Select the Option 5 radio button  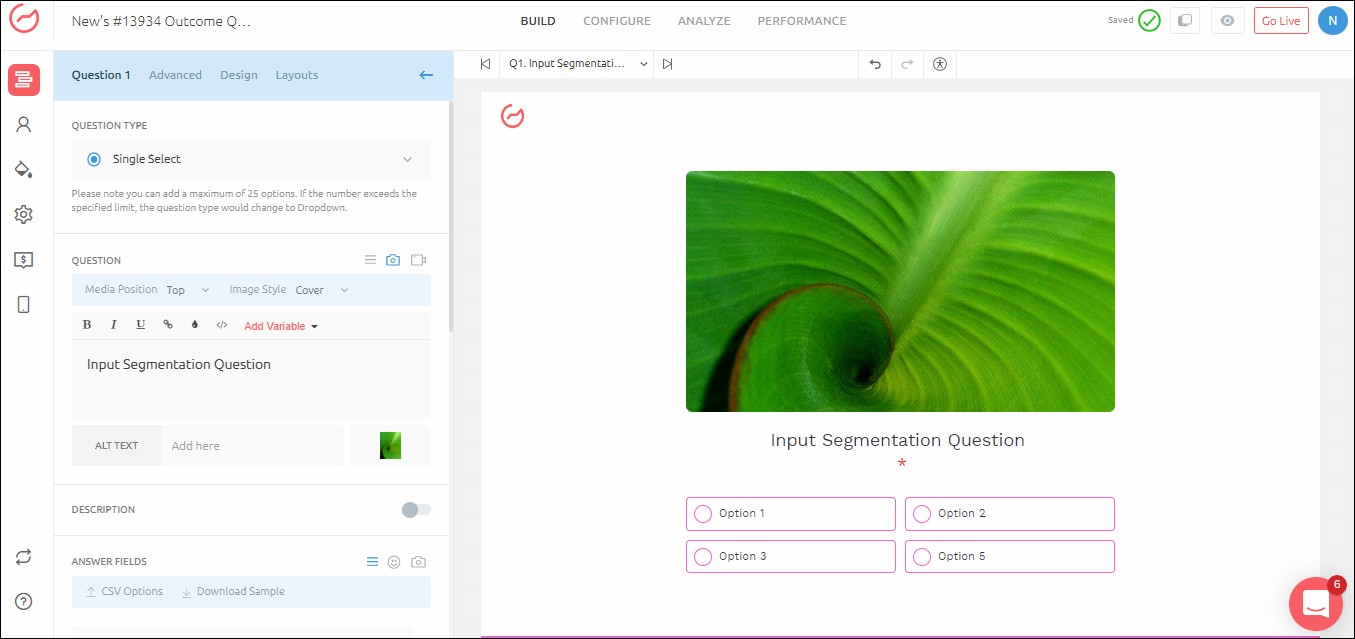921,556
